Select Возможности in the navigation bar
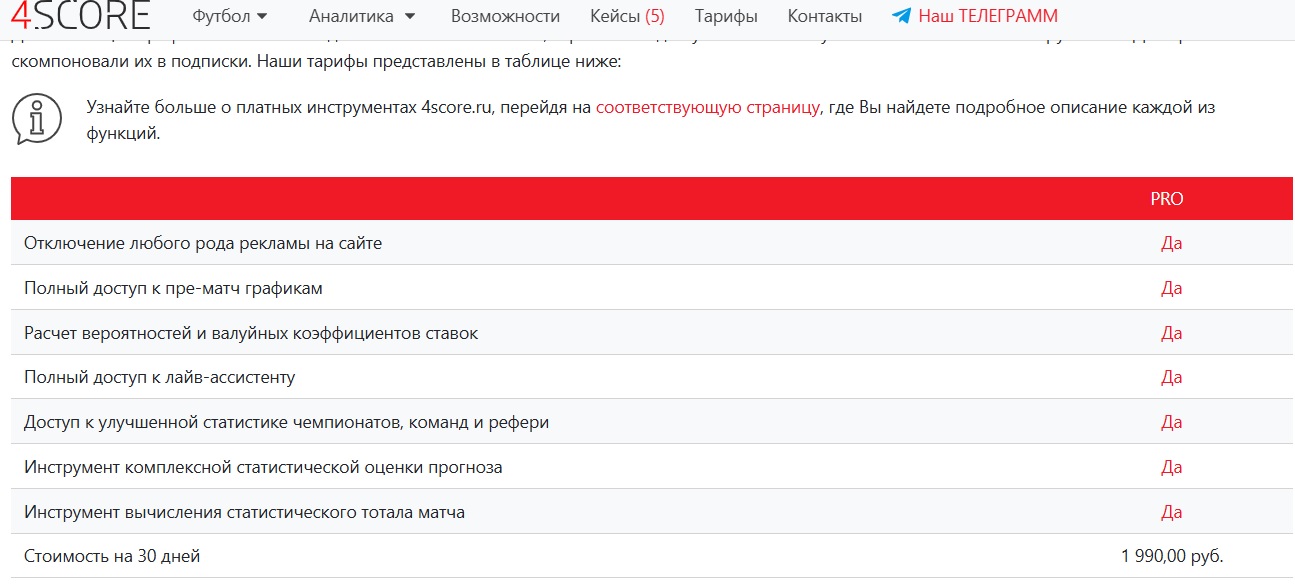This screenshot has height=585, width=1295. (x=506, y=16)
